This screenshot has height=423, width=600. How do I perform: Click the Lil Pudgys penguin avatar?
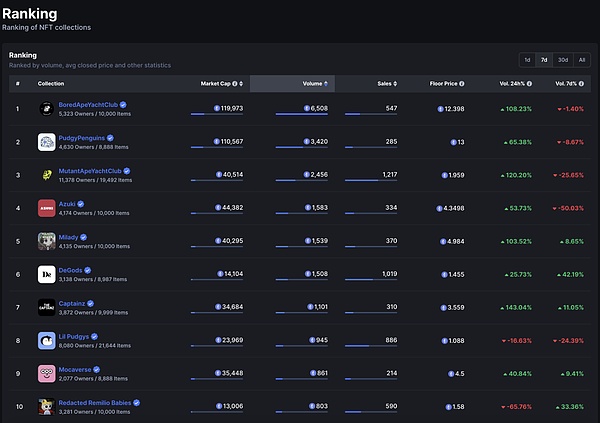click(46, 340)
